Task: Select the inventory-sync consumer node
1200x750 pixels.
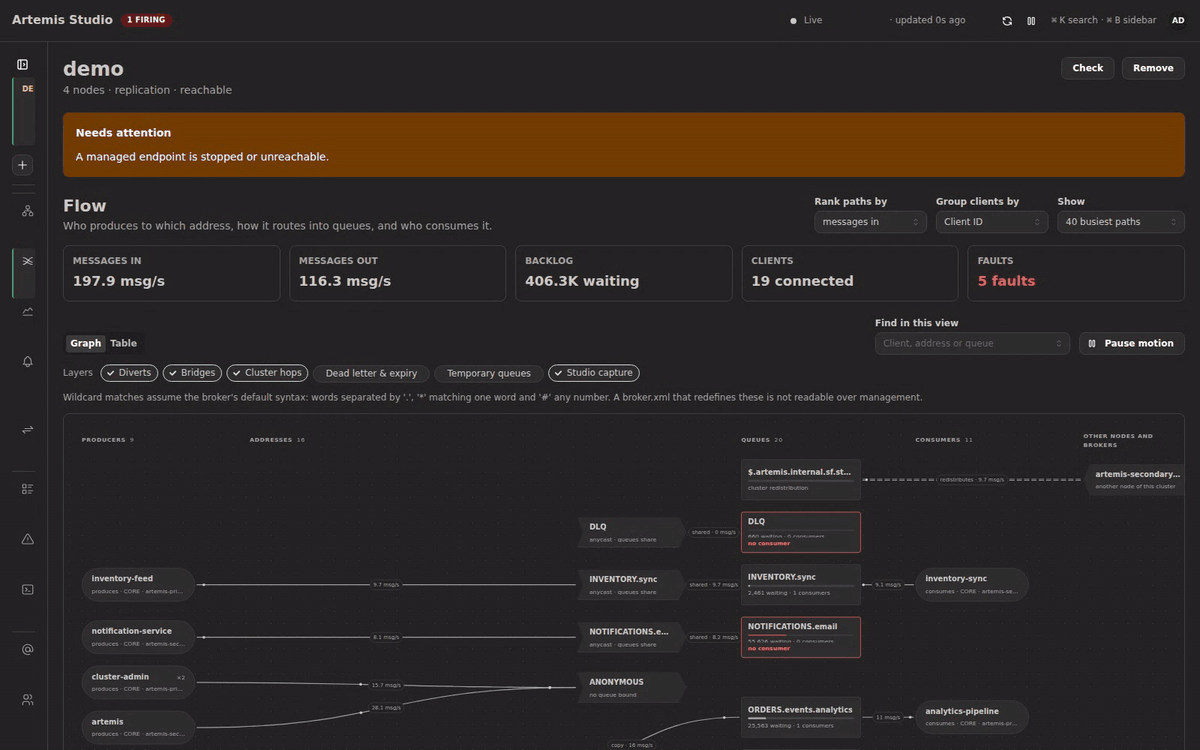Action: [972, 584]
